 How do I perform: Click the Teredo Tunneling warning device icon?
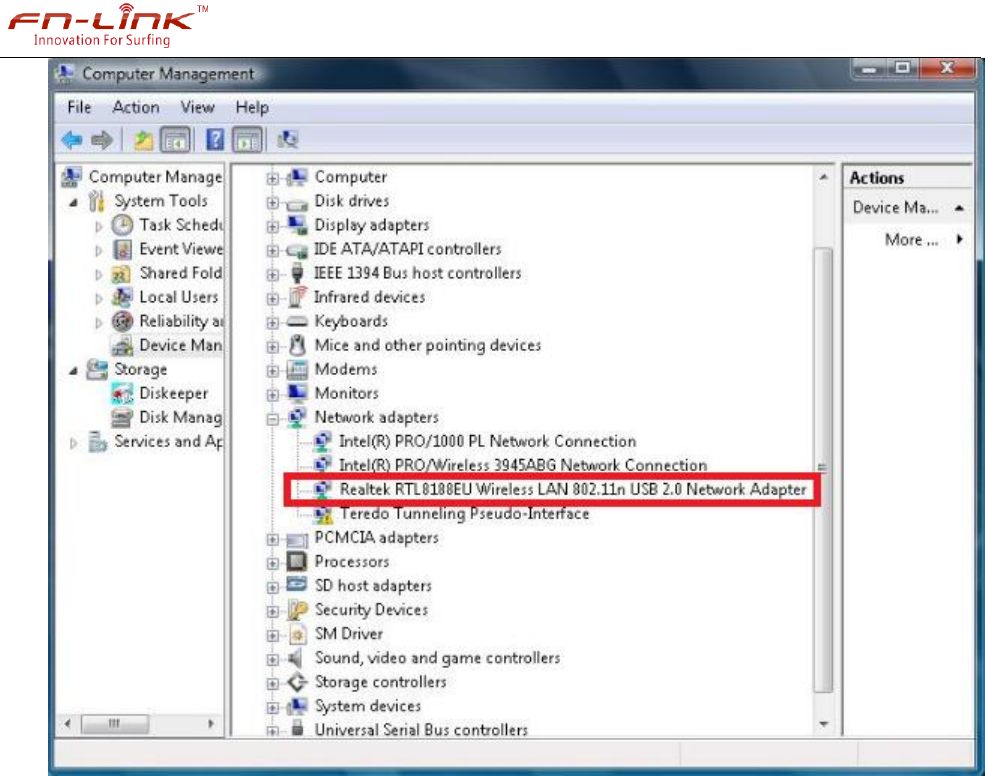click(323, 514)
